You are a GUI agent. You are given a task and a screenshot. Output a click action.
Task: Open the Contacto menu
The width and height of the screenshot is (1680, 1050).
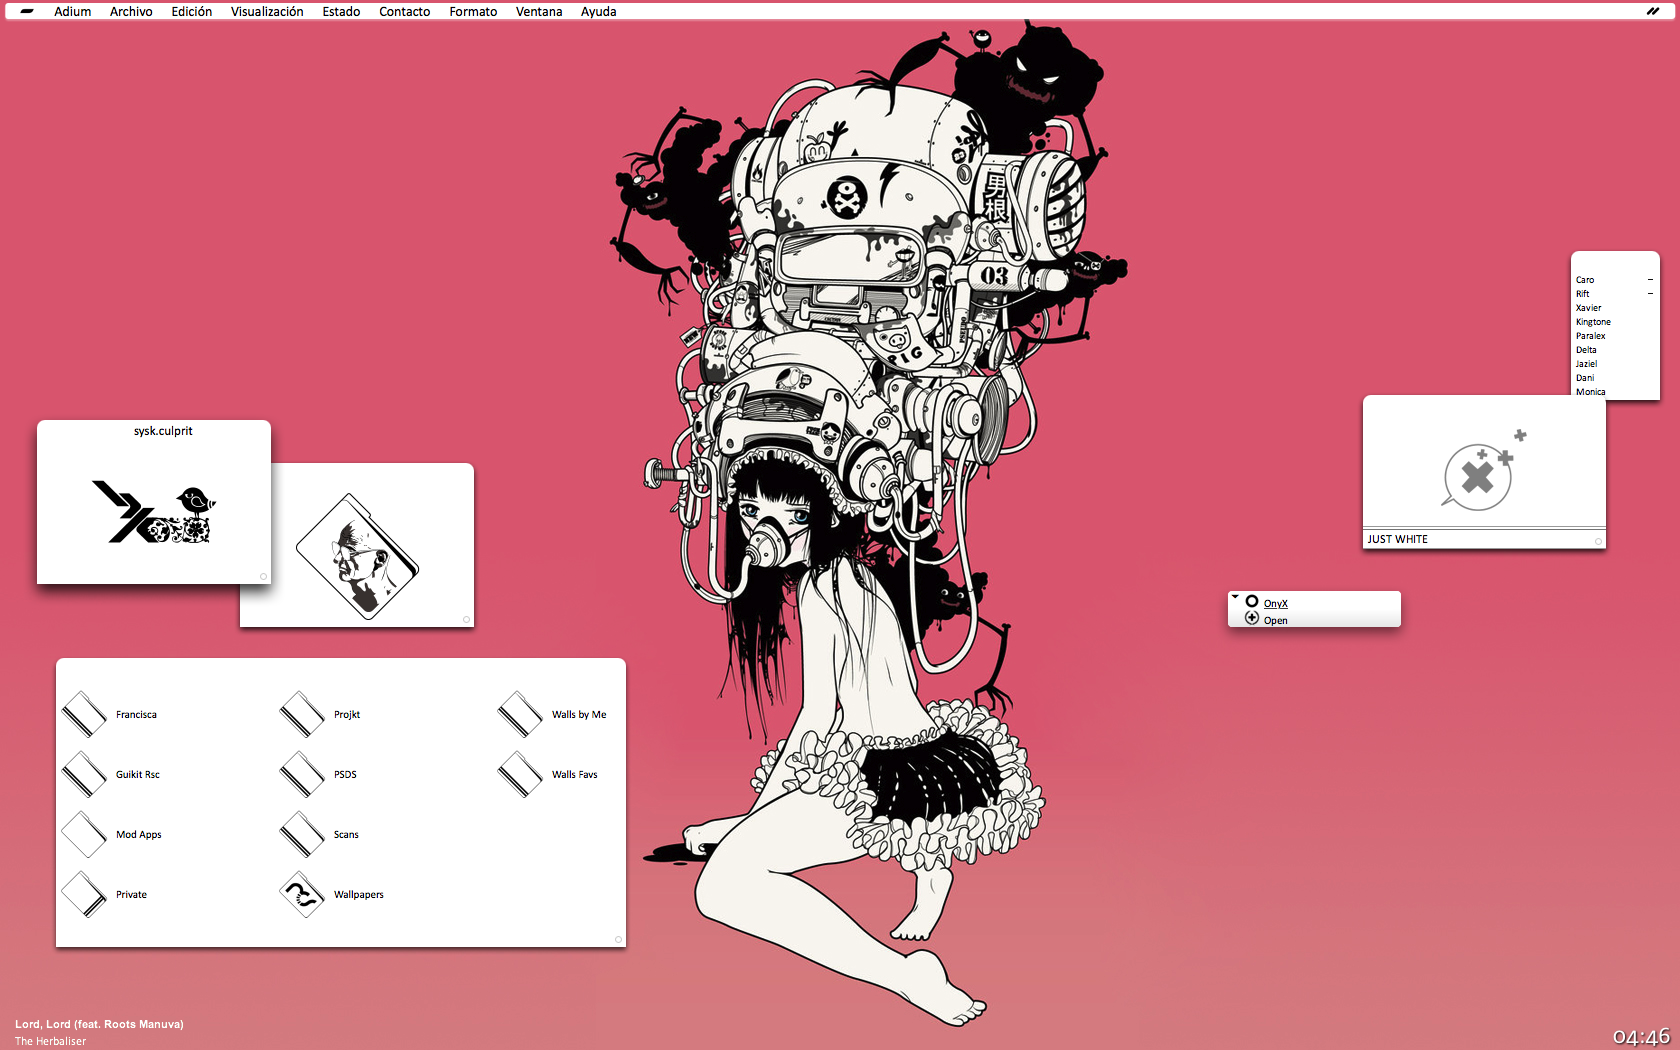coord(405,11)
